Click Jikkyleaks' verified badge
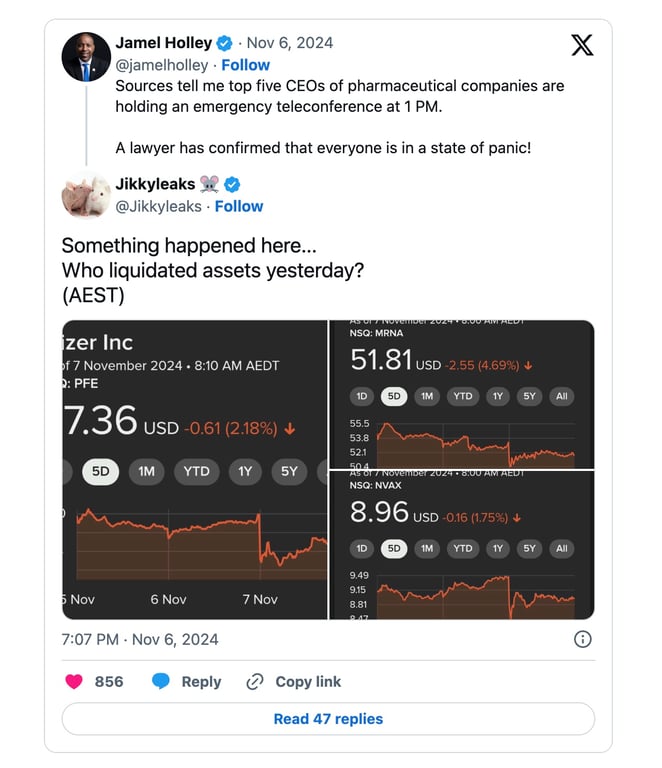The image size is (662, 768). pyautogui.click(x=232, y=184)
